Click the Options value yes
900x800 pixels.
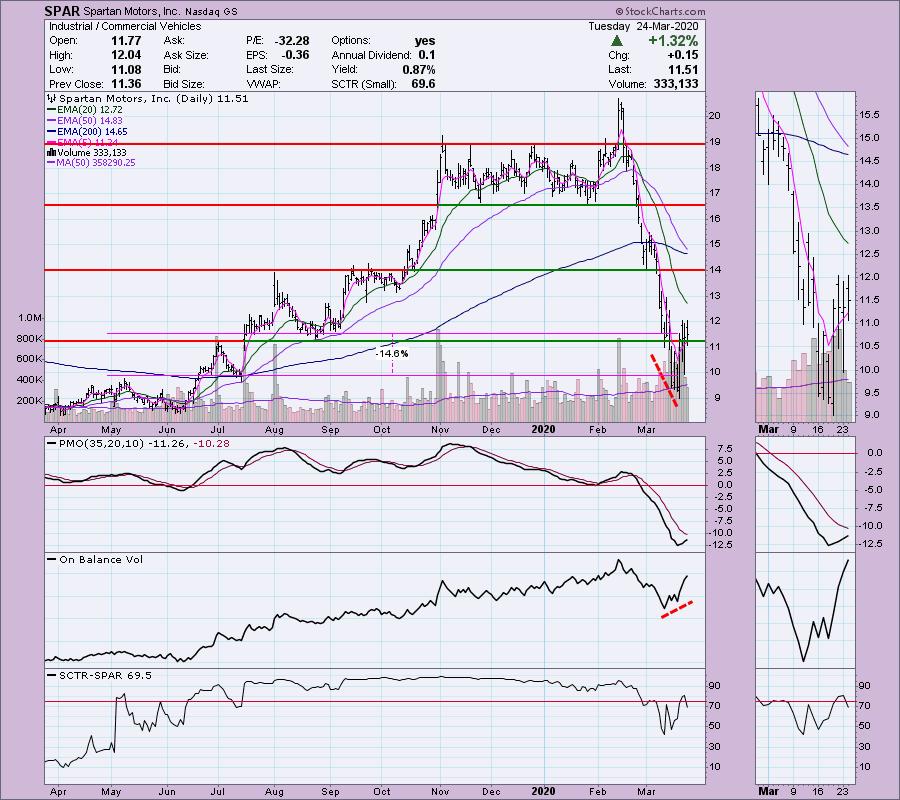[425, 41]
